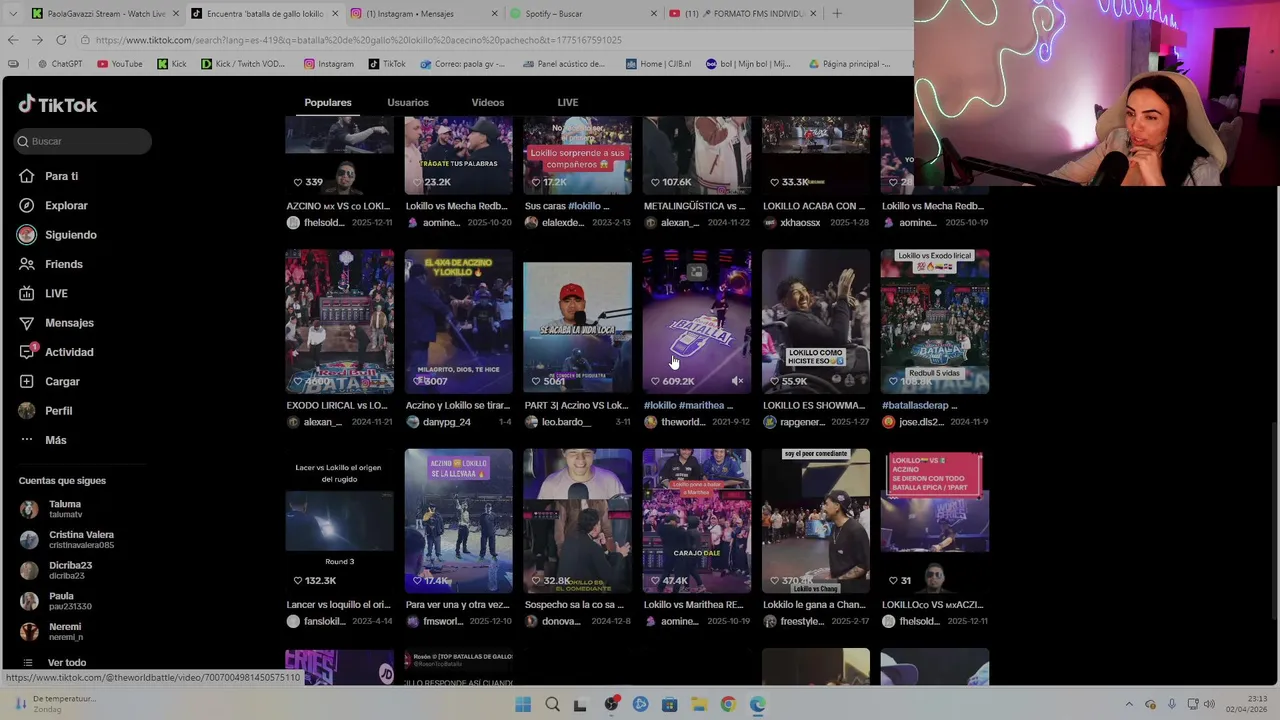Click the browser back arrow
The image size is (1280, 720).
(x=13, y=40)
